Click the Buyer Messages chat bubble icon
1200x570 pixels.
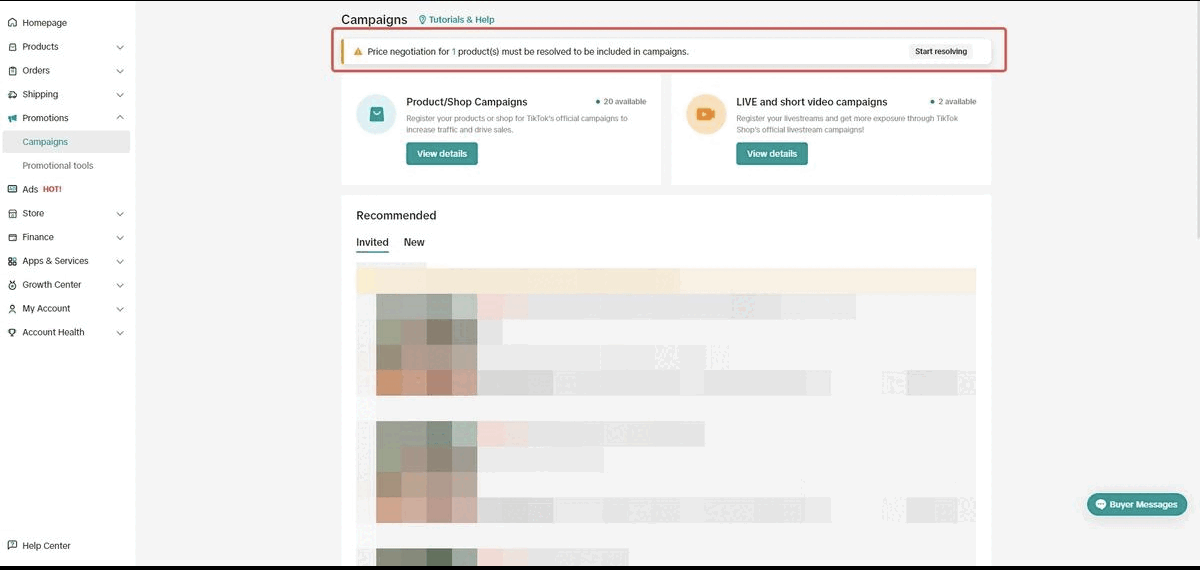[1101, 505]
